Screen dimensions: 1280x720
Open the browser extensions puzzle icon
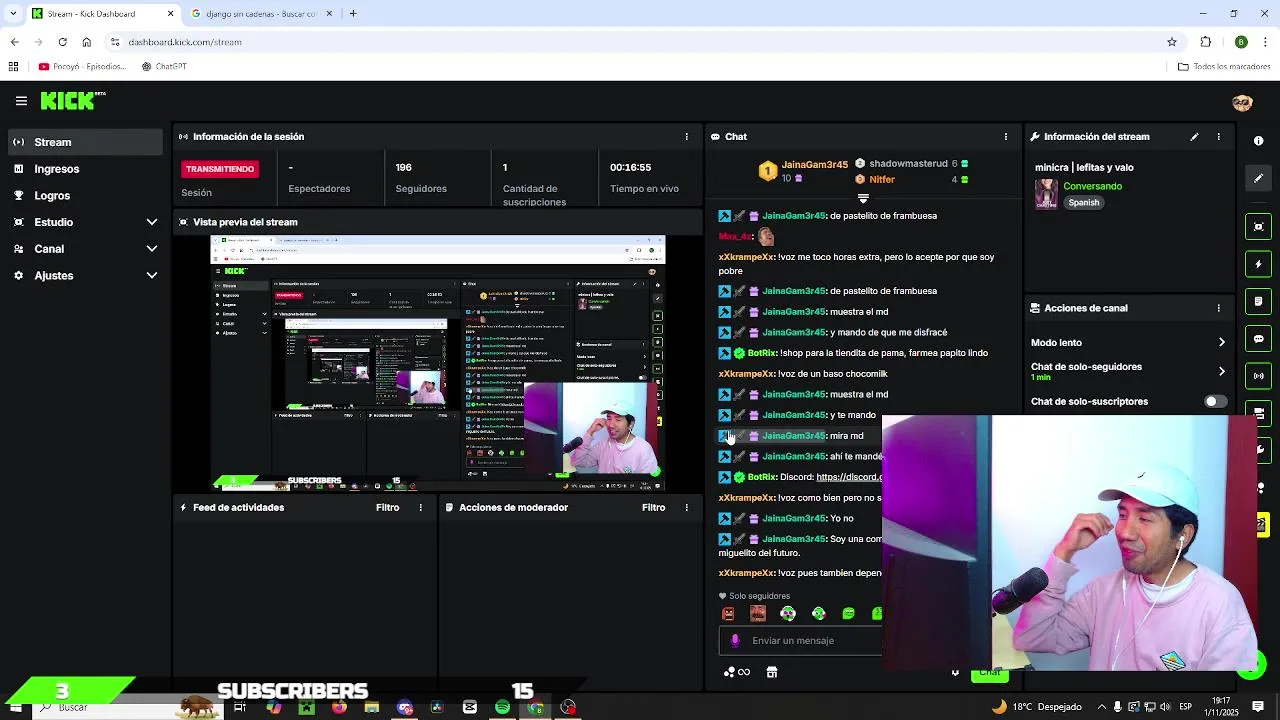[x=1206, y=42]
